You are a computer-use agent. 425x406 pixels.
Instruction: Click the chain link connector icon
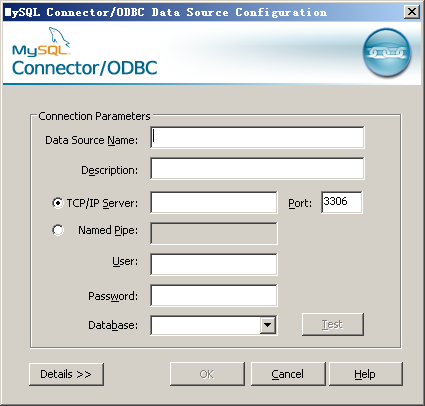pyautogui.click(x=387, y=52)
